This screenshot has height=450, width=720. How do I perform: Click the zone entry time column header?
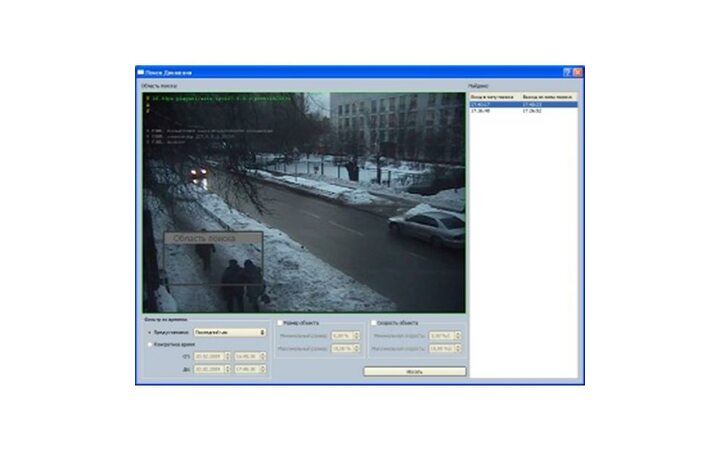pyautogui.click(x=495, y=97)
